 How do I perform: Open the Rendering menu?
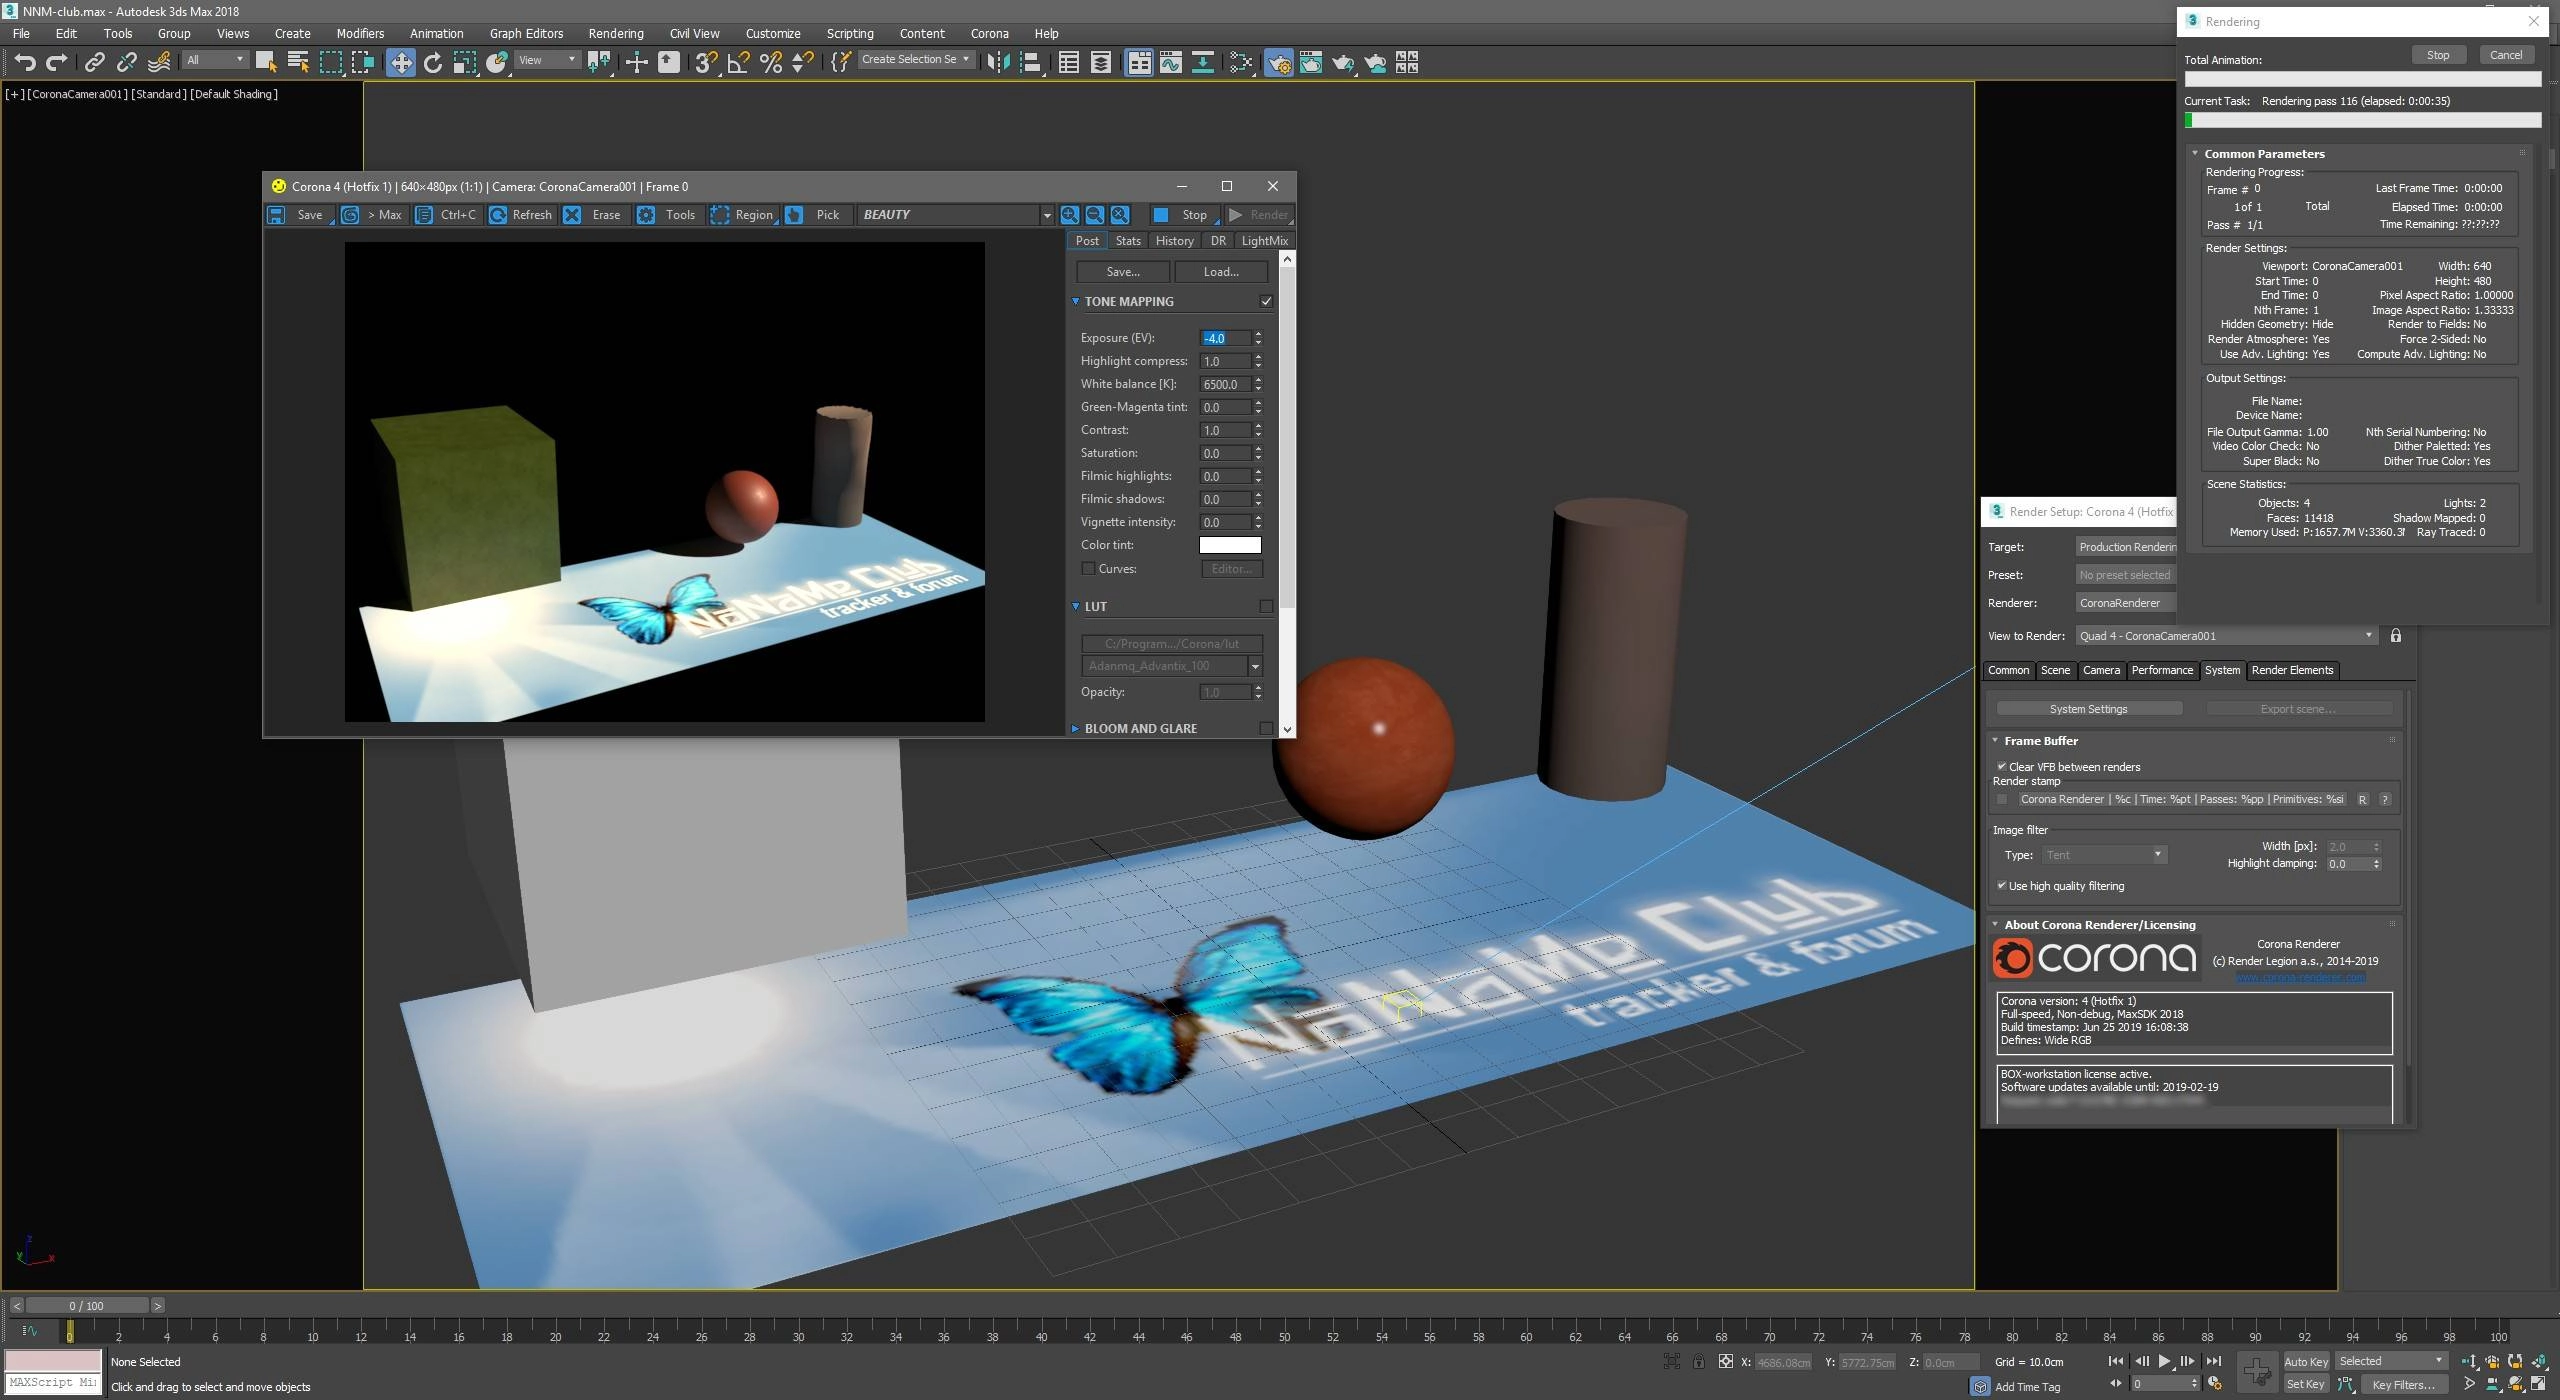click(x=615, y=33)
